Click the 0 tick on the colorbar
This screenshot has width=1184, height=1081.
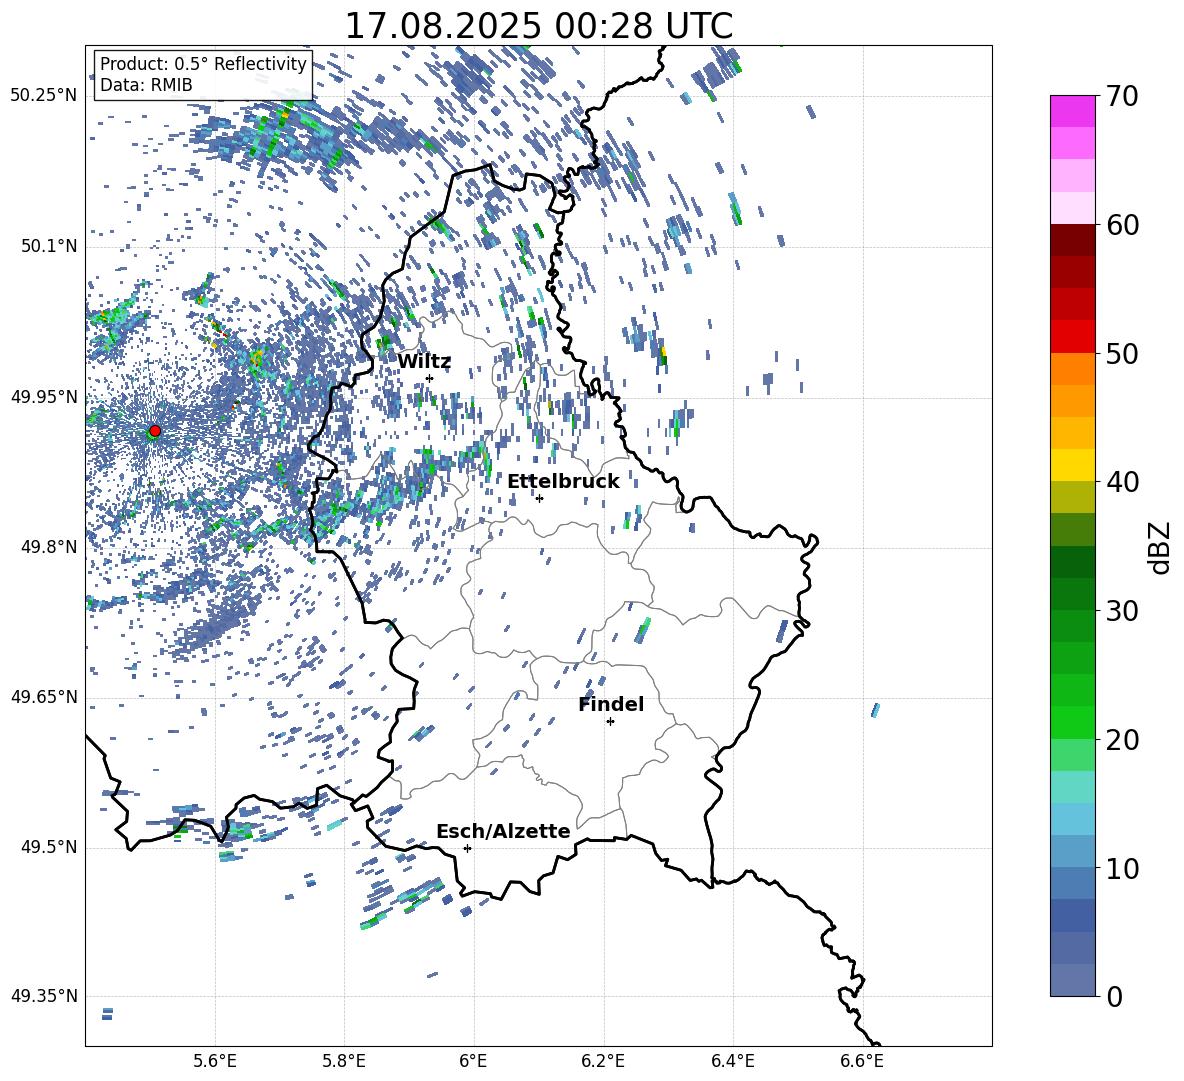pos(1113,996)
